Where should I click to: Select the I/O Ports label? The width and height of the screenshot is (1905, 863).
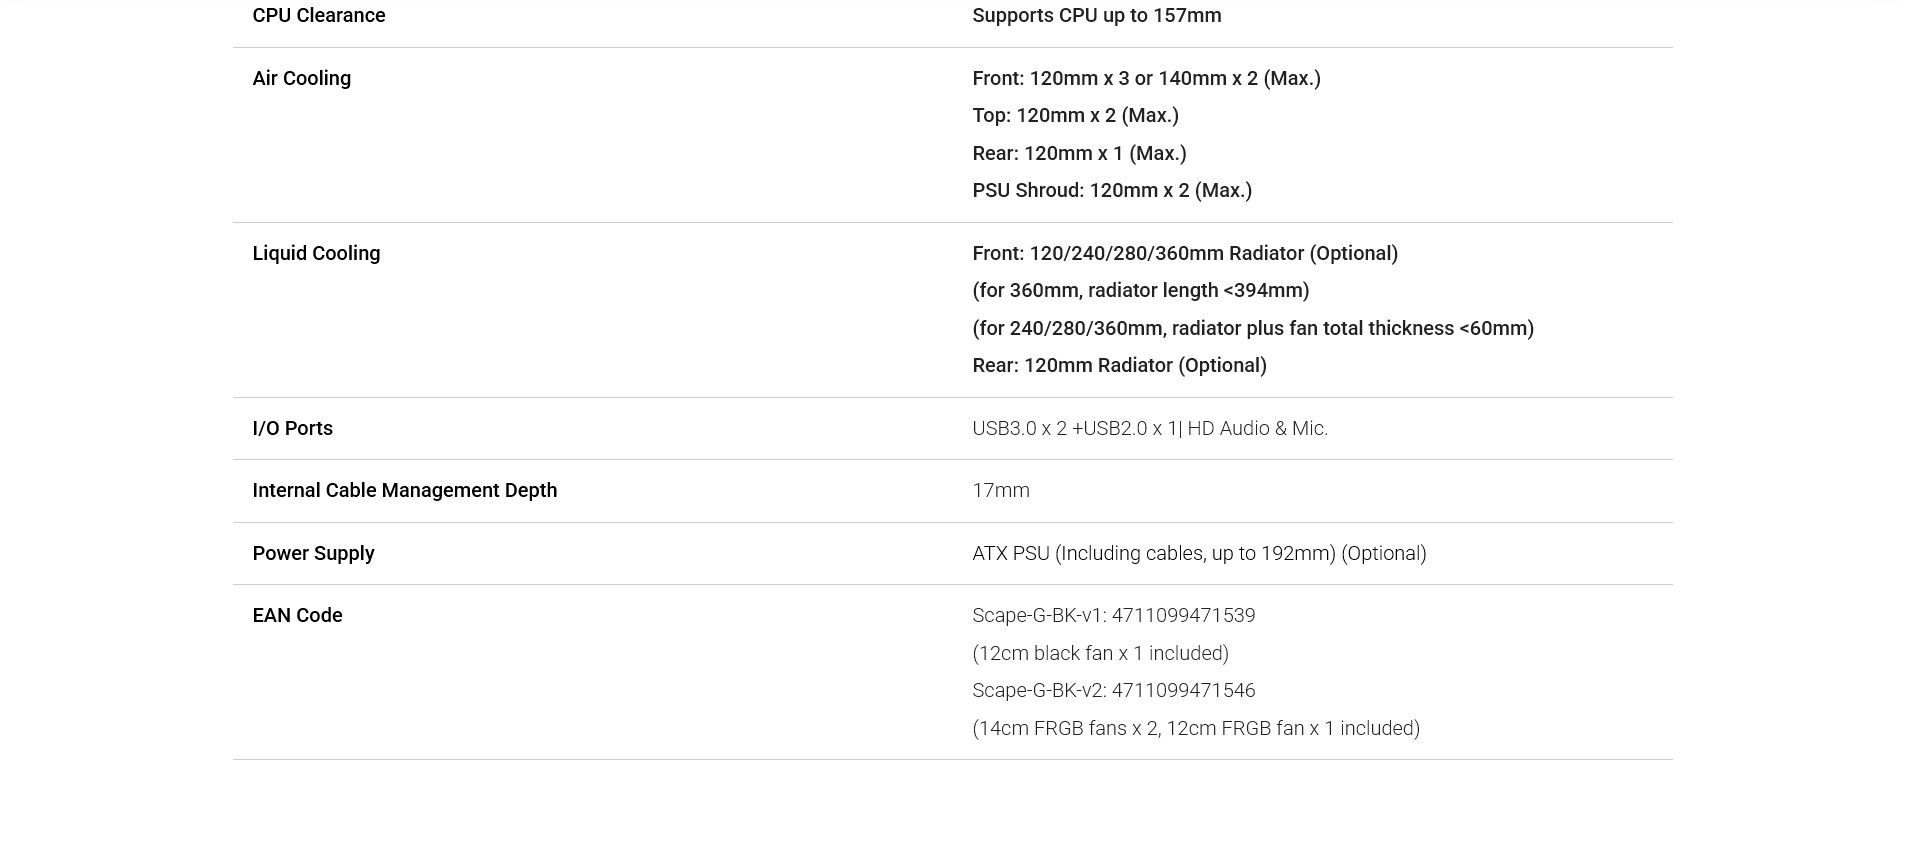pyautogui.click(x=292, y=428)
